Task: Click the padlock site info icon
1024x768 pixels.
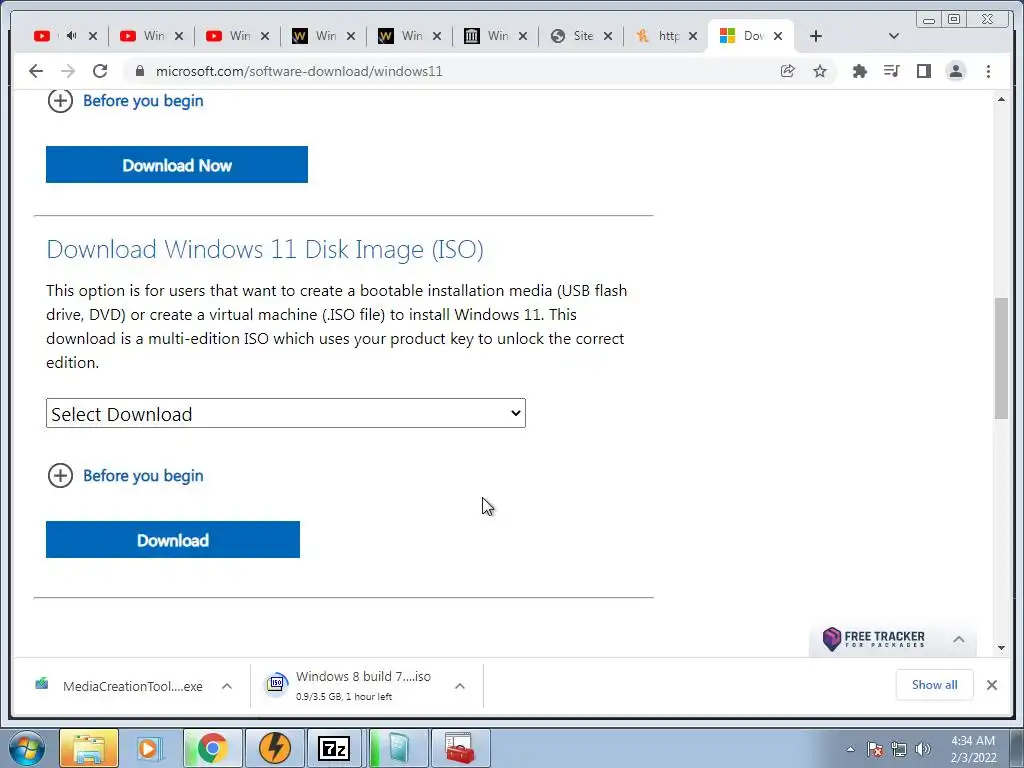Action: point(139,71)
